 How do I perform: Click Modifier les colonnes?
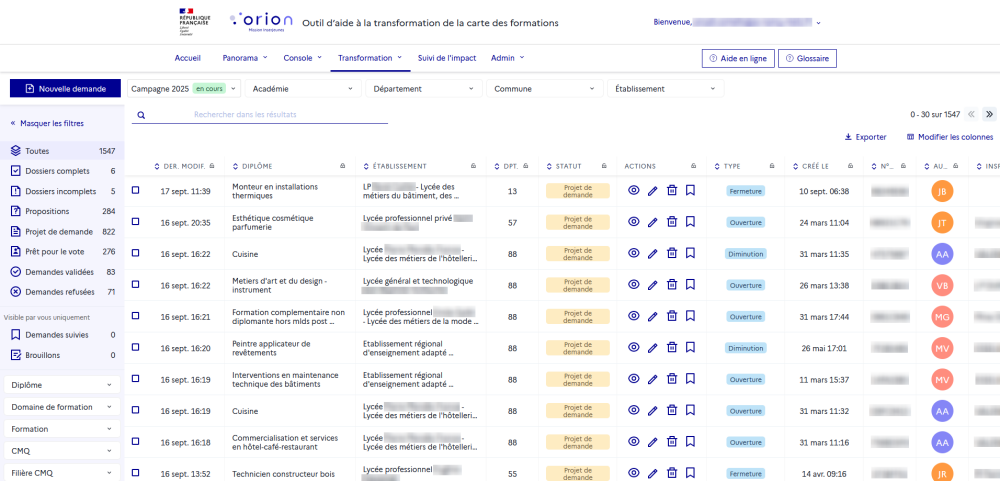(950, 137)
